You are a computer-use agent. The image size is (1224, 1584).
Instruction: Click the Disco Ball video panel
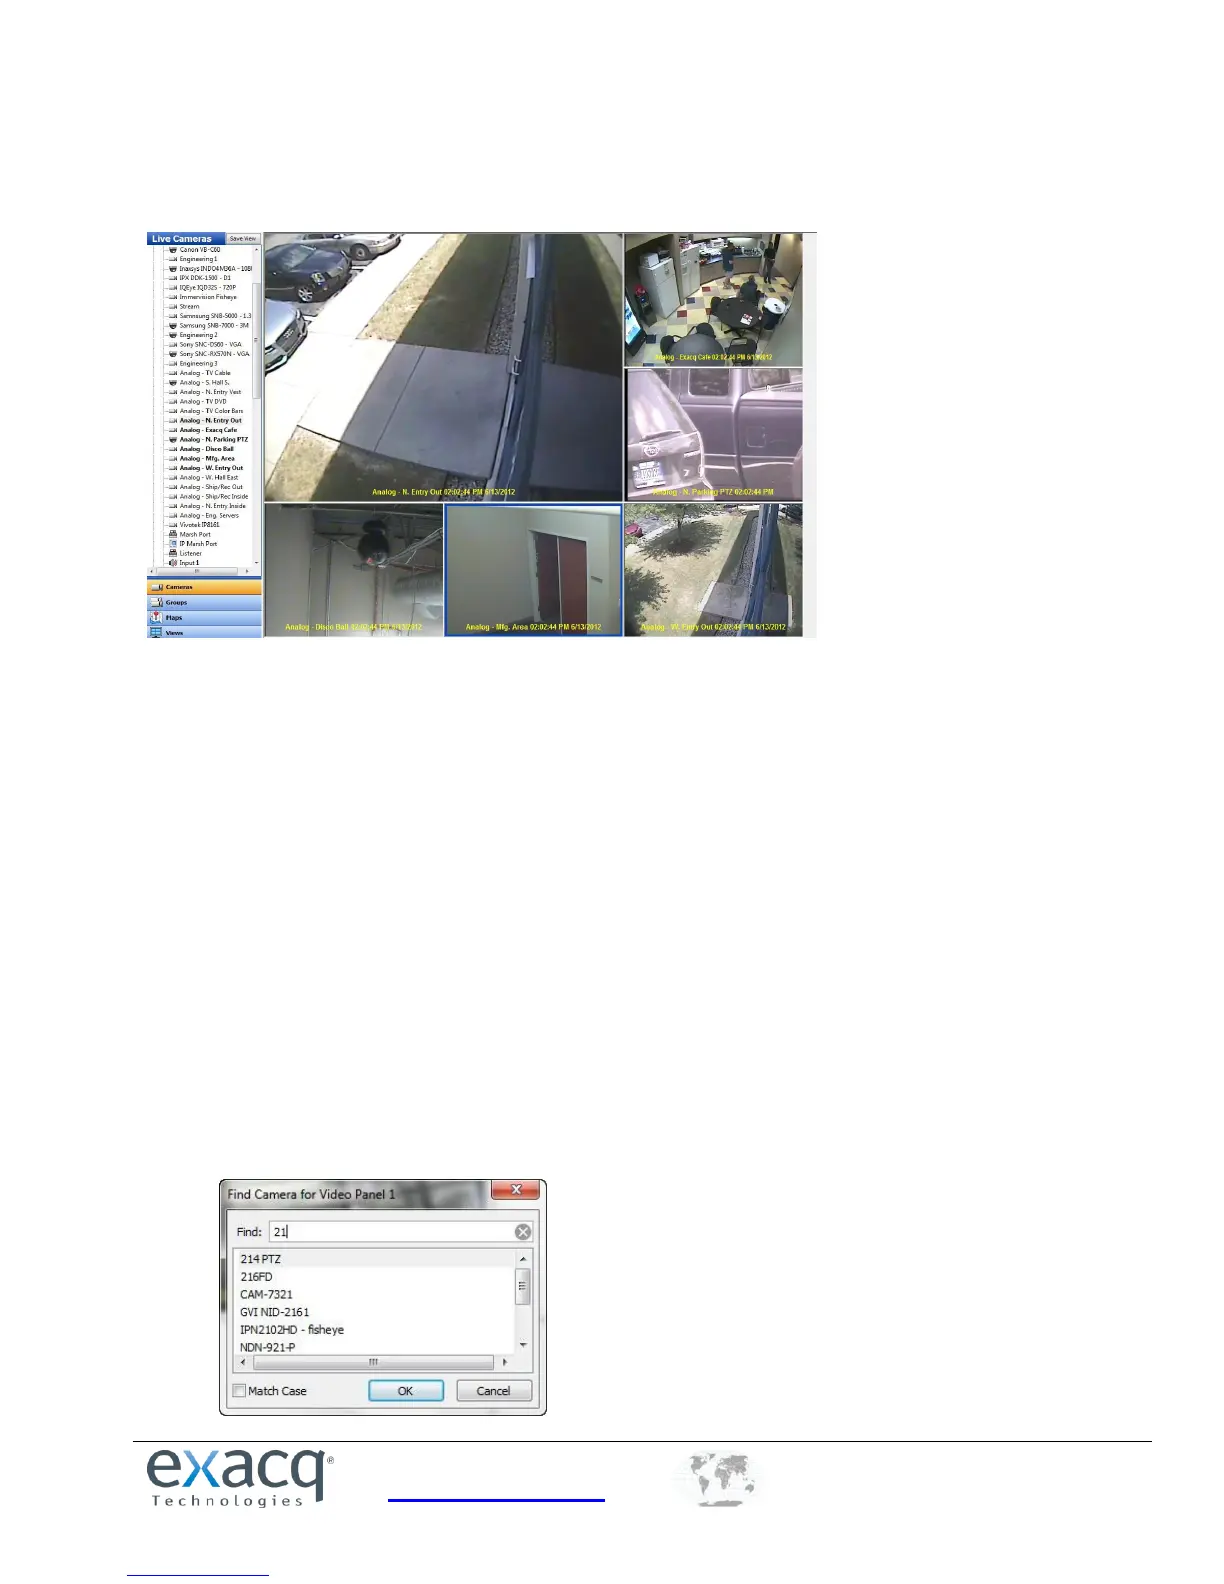[354, 570]
